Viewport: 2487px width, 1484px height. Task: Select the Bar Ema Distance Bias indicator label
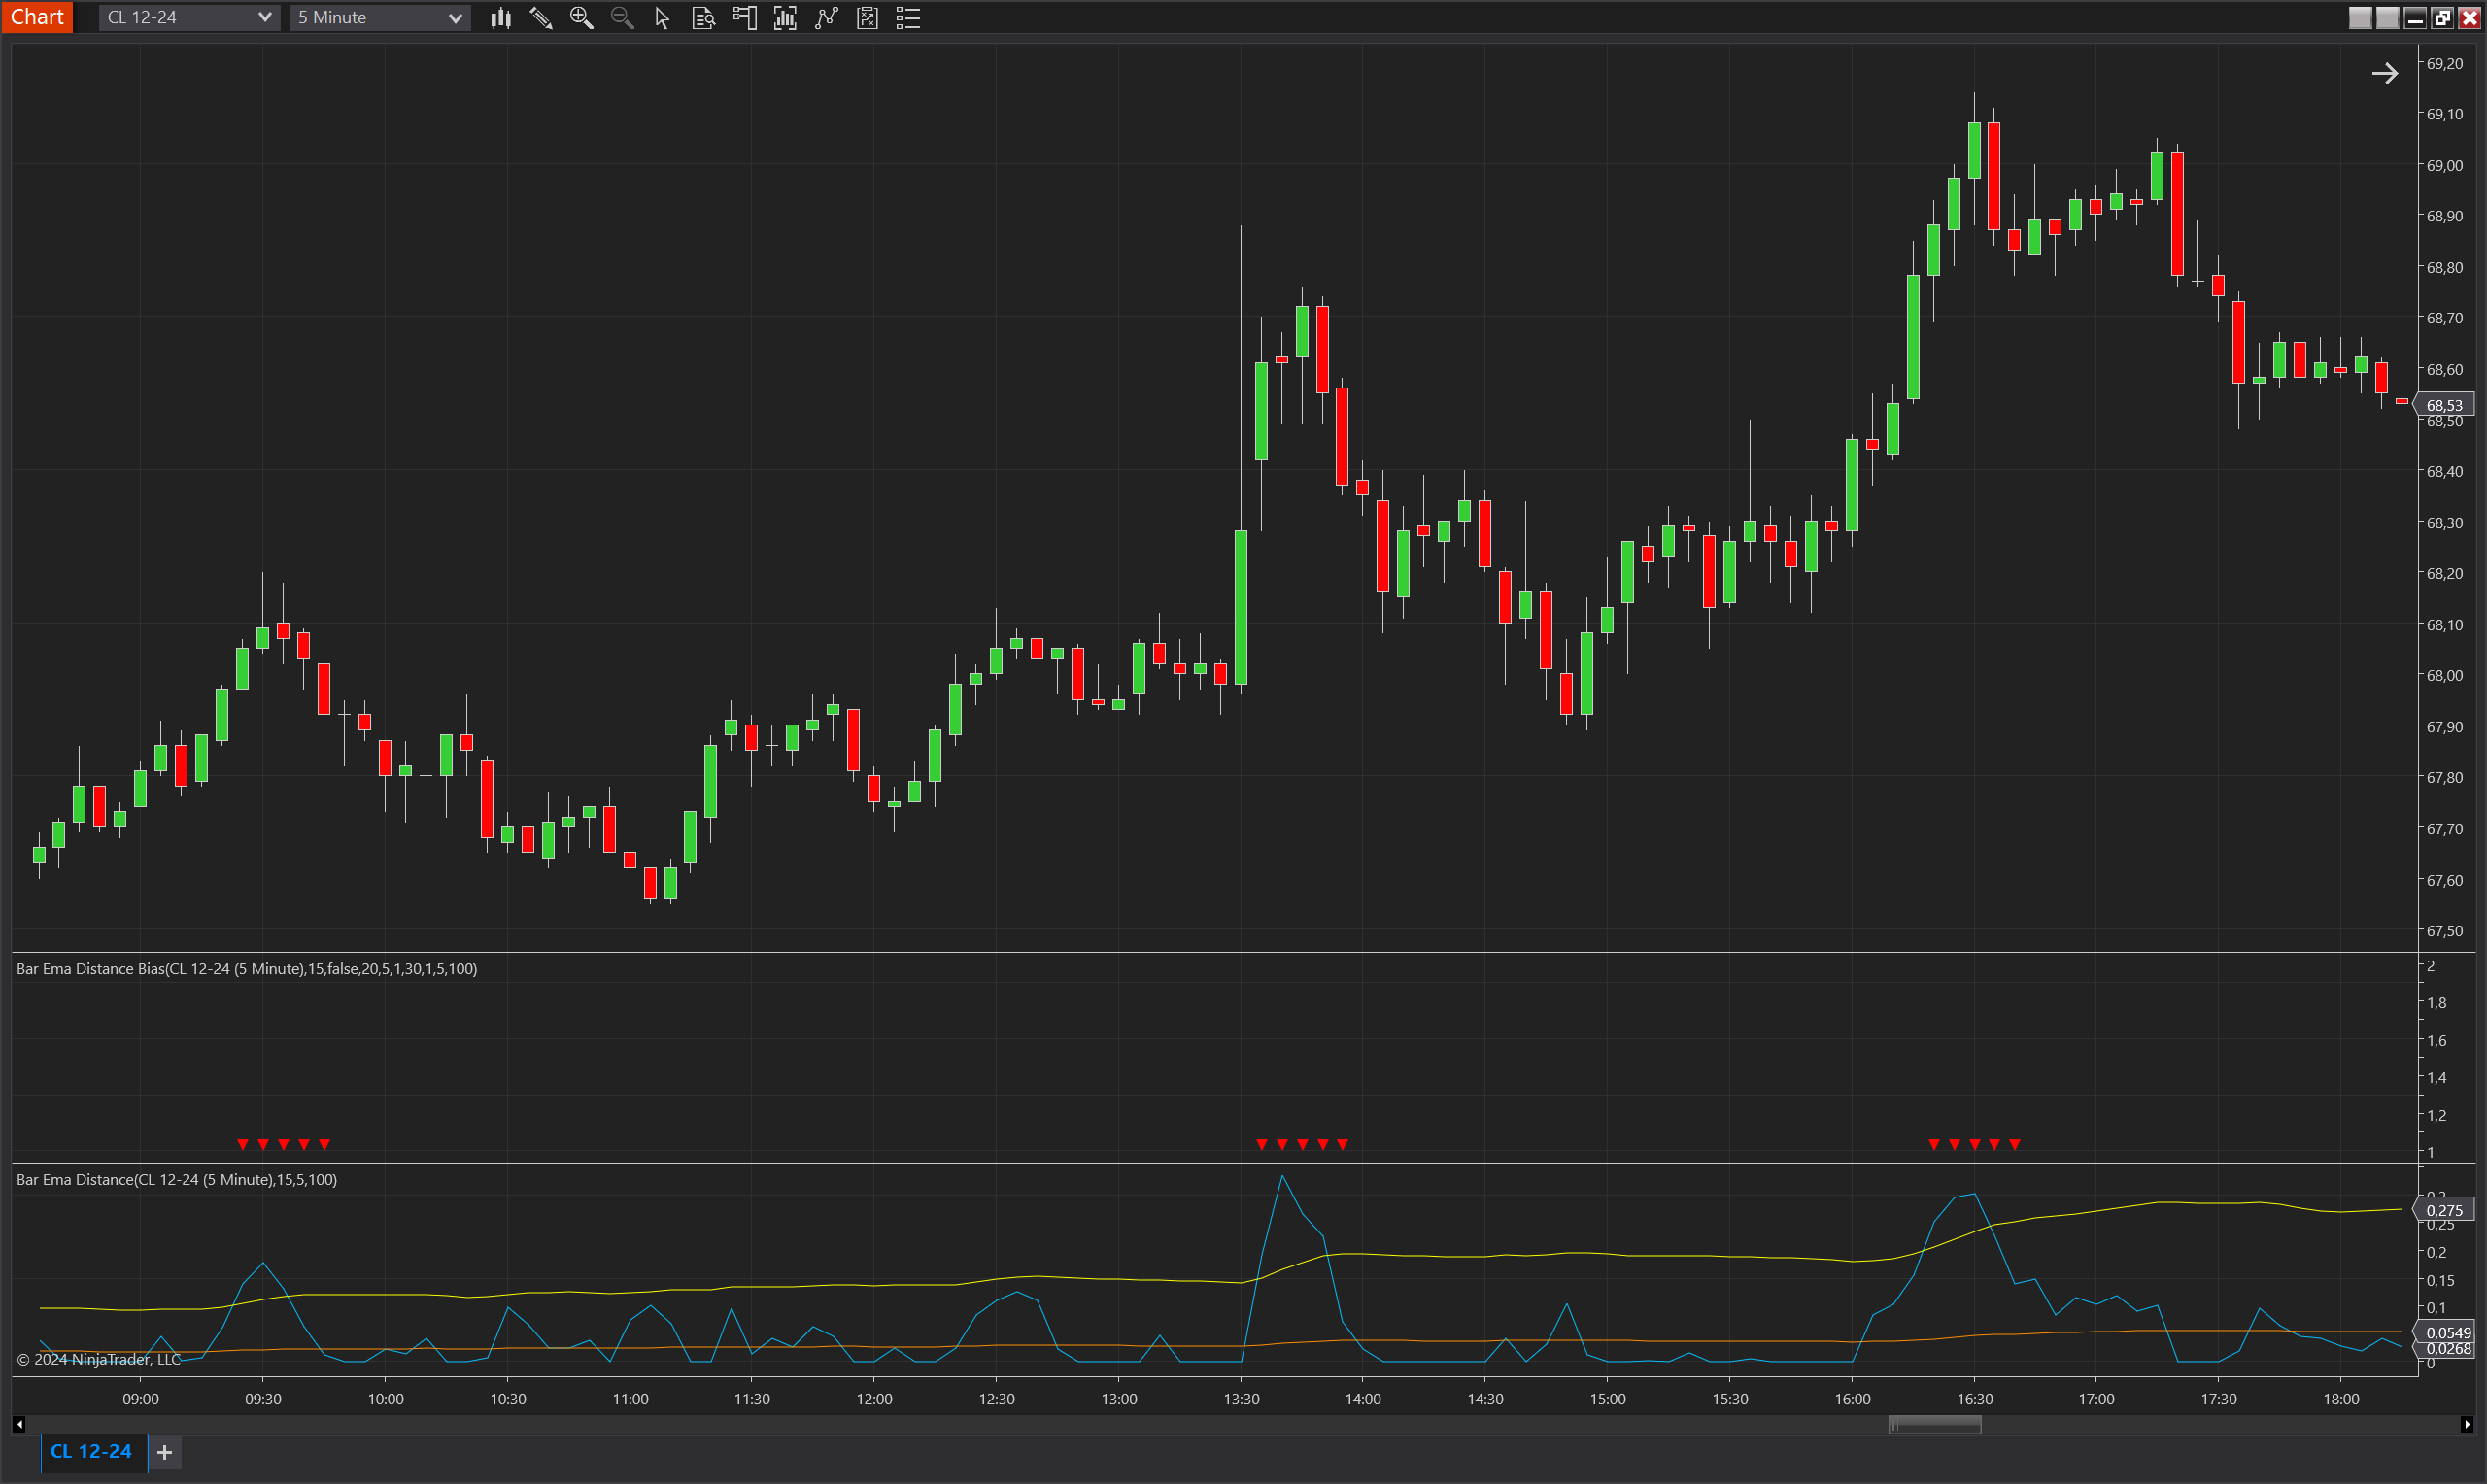[x=246, y=968]
